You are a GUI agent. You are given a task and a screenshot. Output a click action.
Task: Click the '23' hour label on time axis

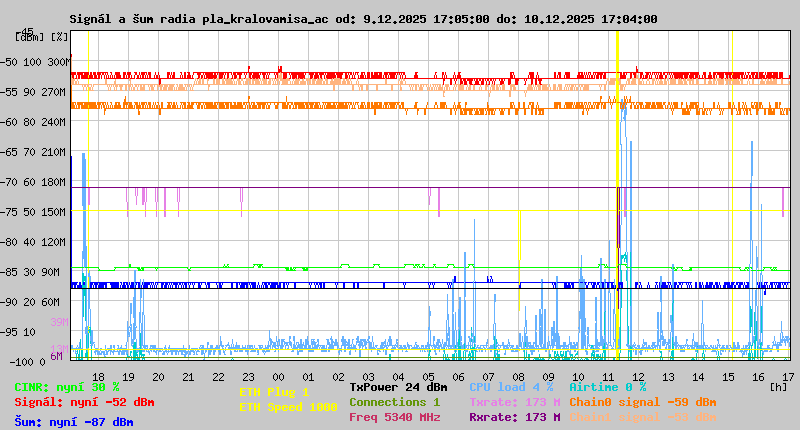tap(248, 377)
